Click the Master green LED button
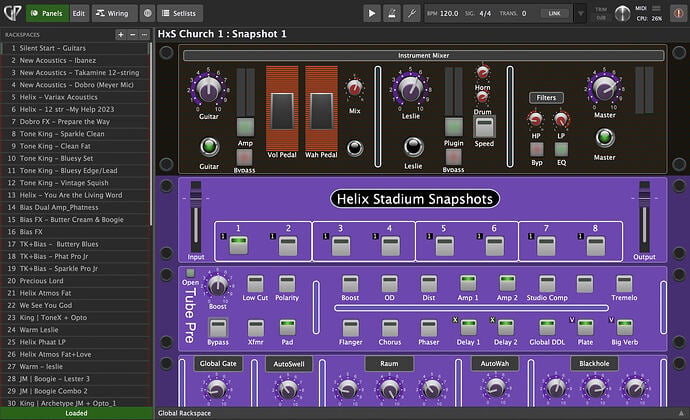This screenshot has width=690, height=420. click(x=605, y=137)
